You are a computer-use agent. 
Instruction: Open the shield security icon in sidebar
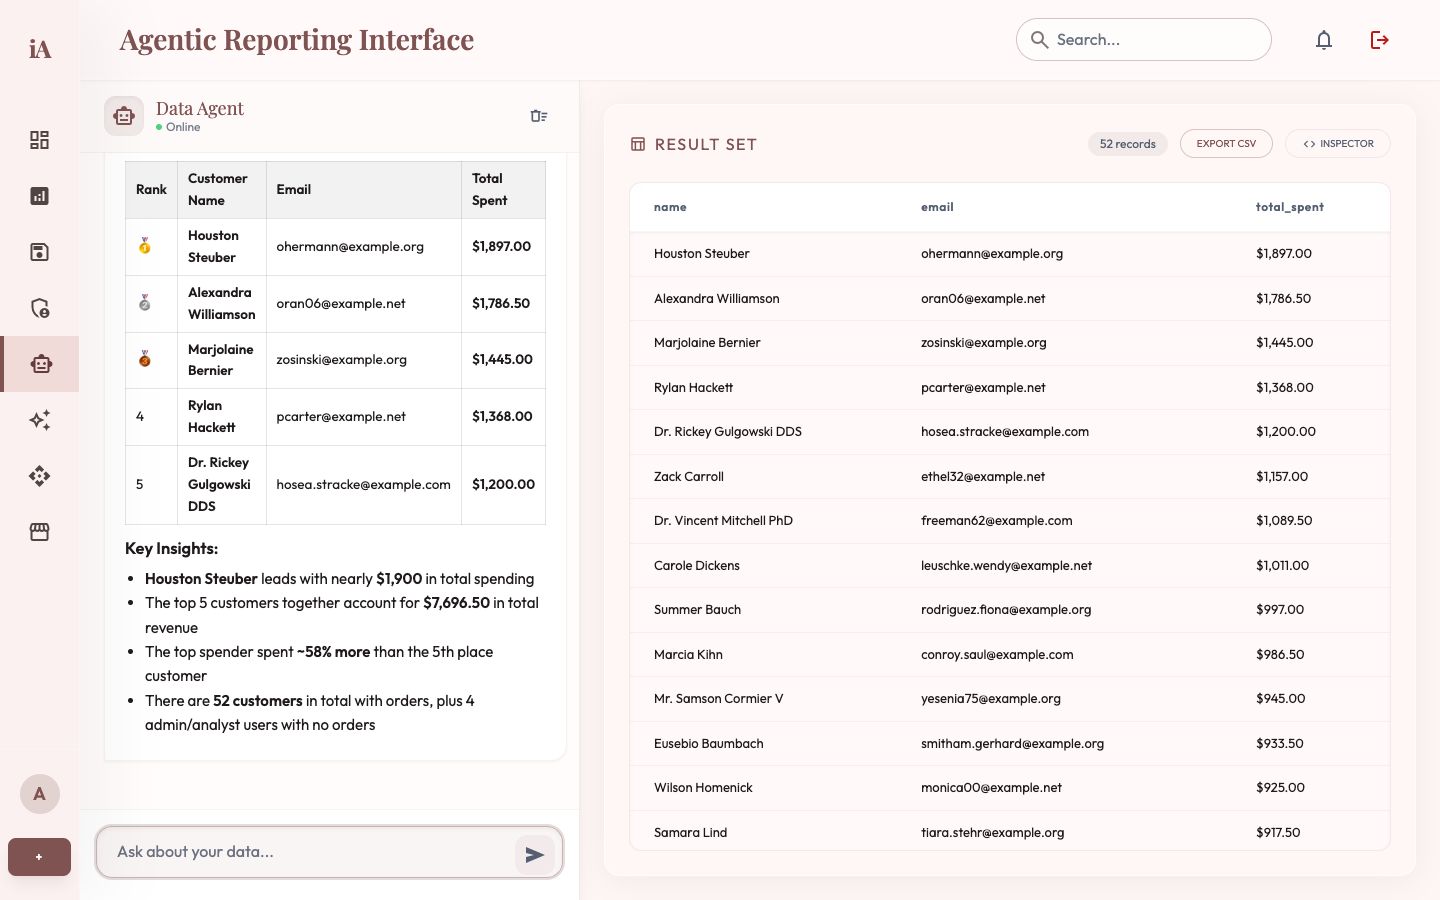tap(39, 308)
